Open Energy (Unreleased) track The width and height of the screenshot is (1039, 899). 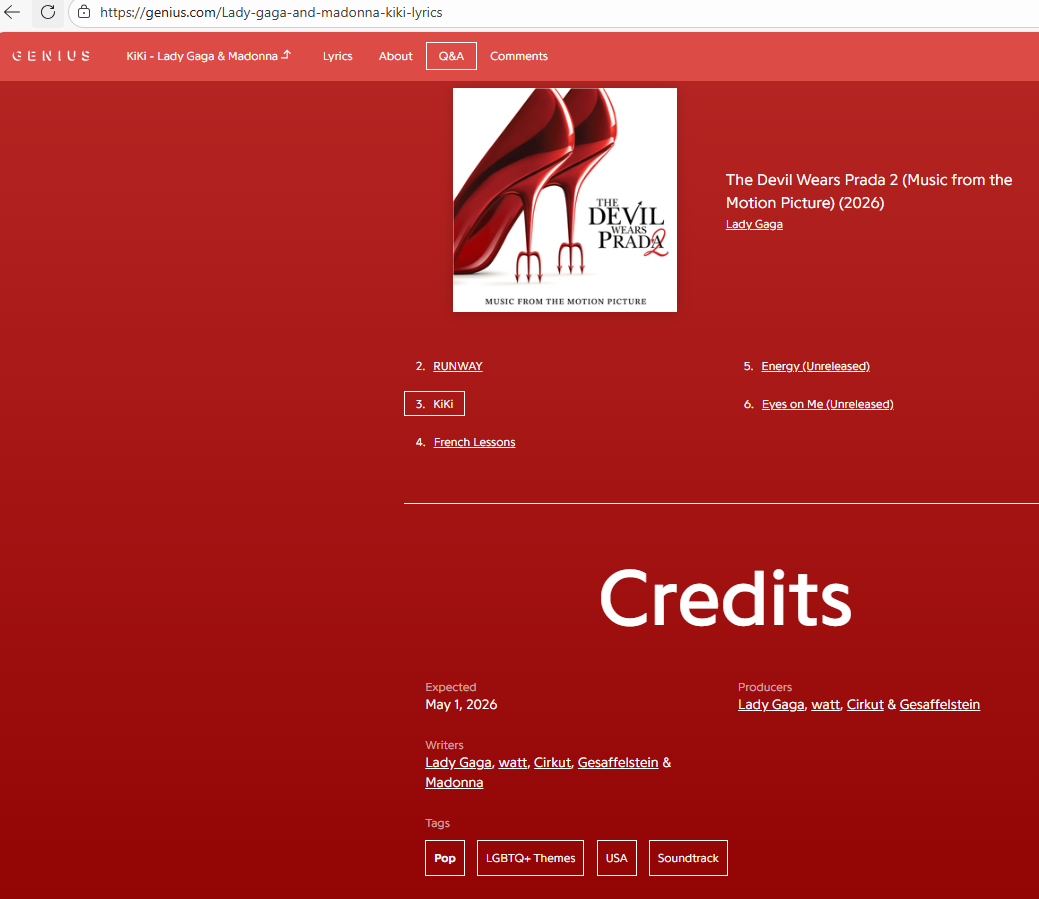click(815, 366)
